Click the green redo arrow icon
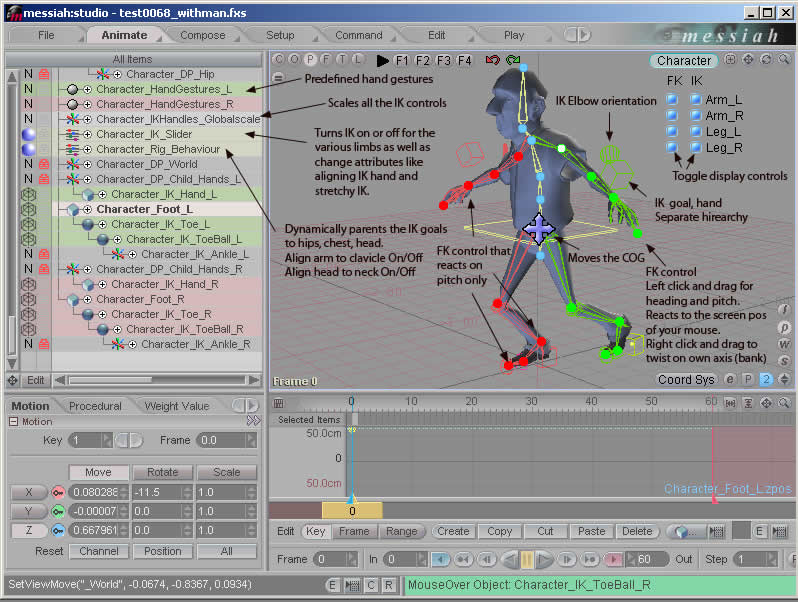 click(513, 60)
